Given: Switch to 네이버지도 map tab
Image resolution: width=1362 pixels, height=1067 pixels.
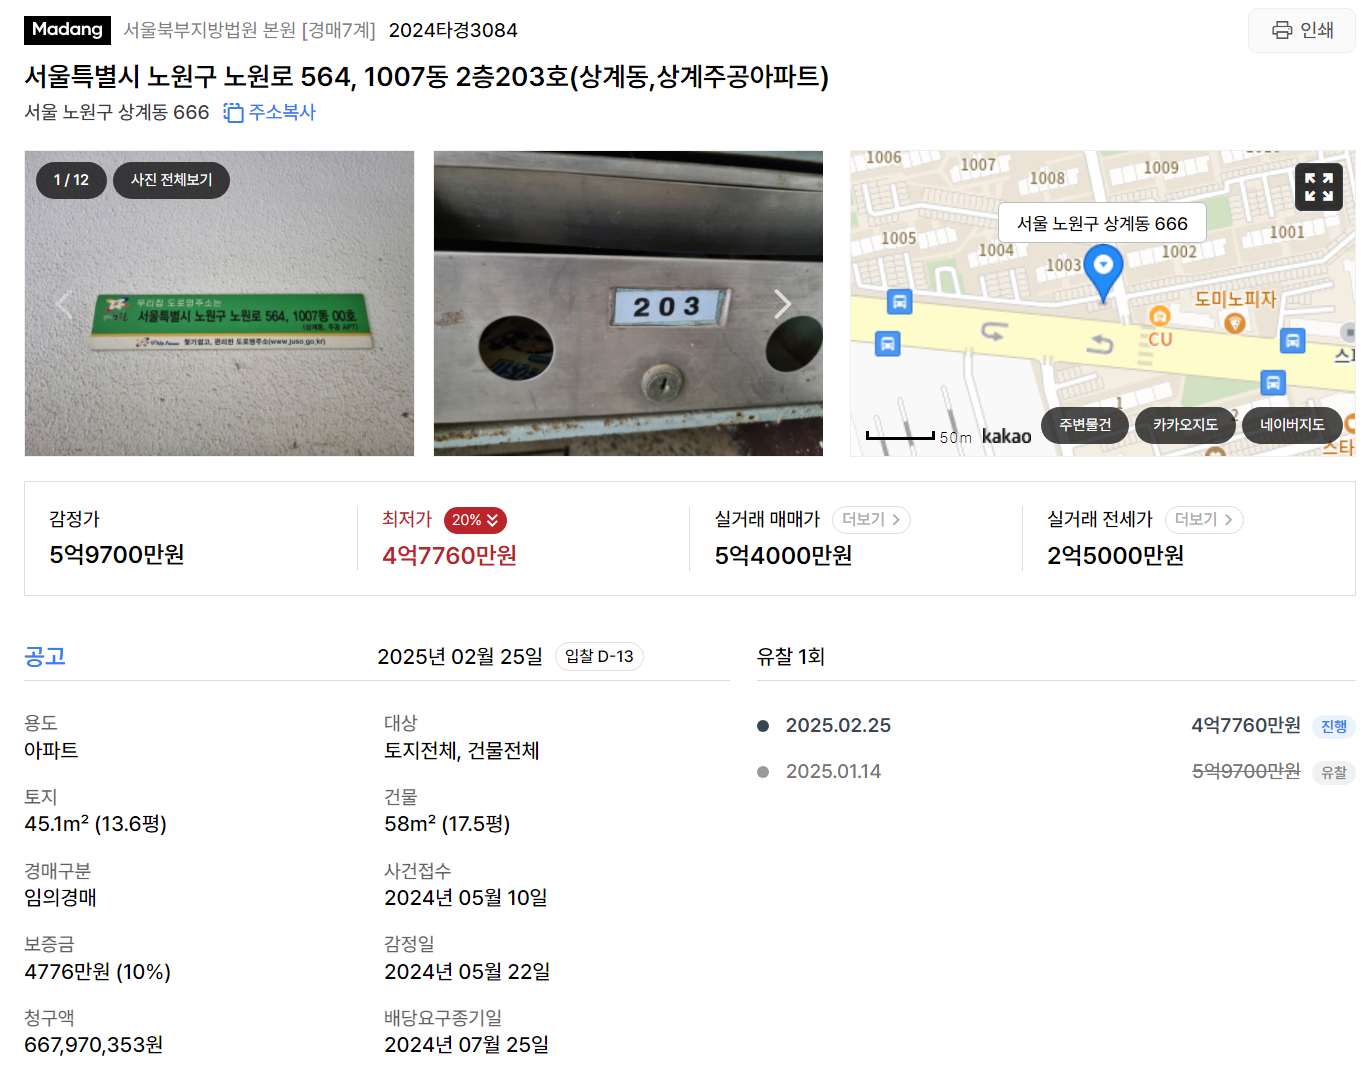Looking at the screenshot, I should 1292,425.
